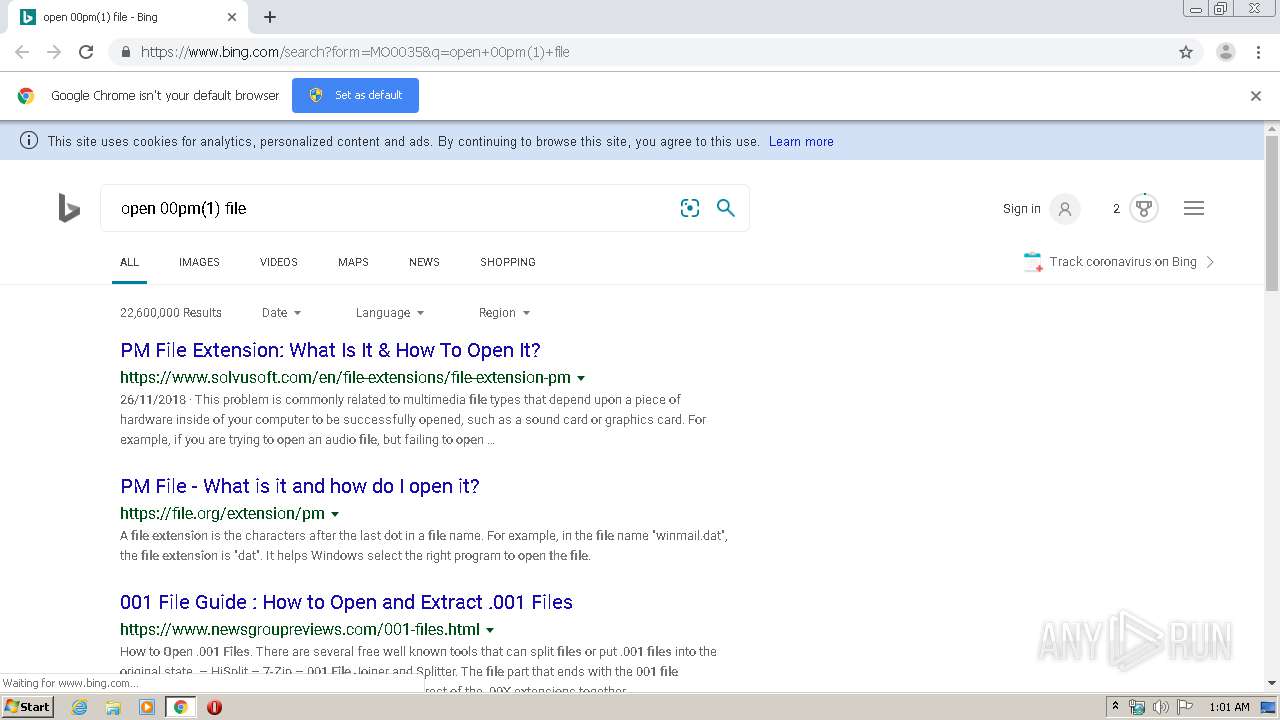Click Set as default button
This screenshot has height=720, width=1280.
pos(355,95)
